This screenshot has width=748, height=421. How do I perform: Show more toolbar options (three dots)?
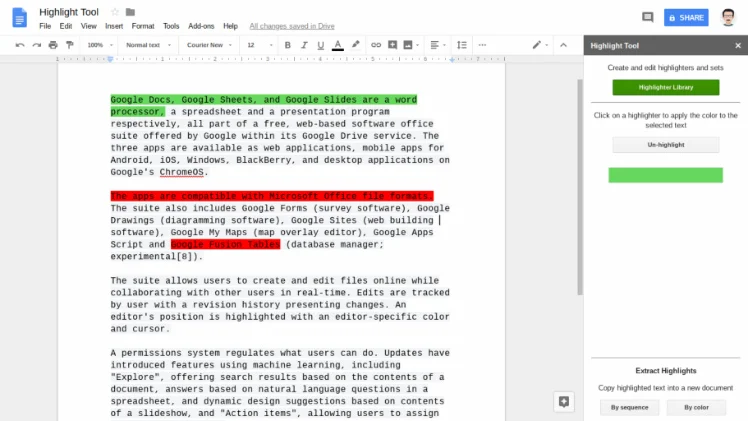point(482,45)
